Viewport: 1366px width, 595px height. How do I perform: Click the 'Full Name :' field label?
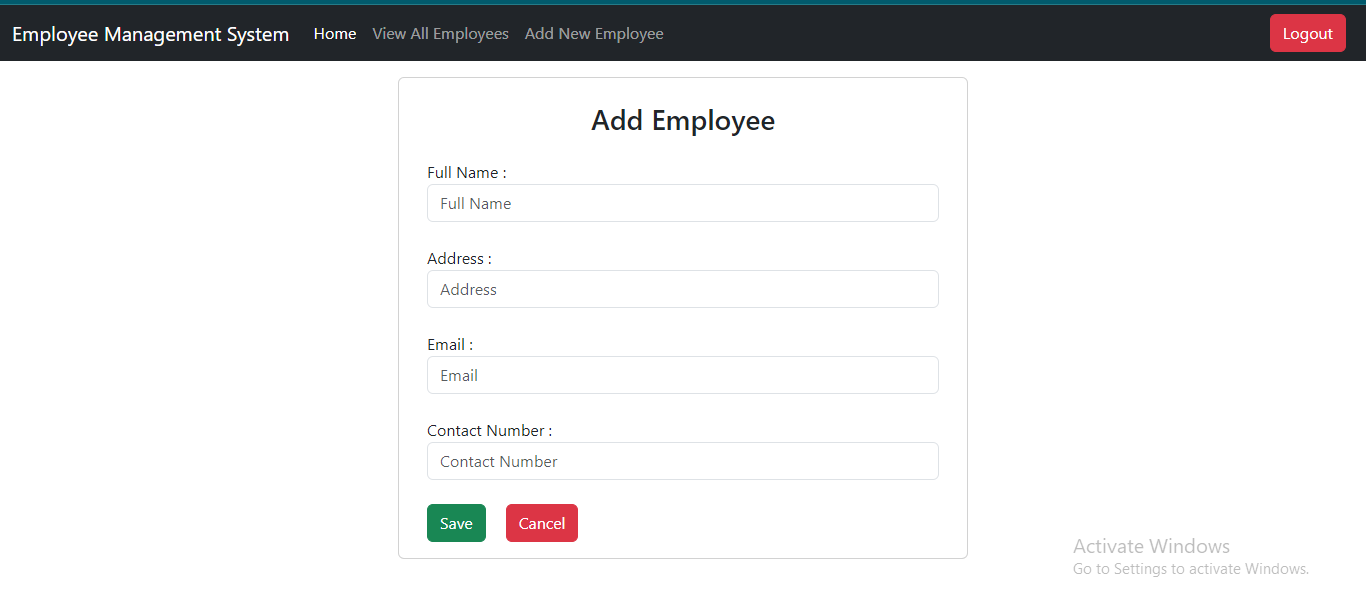coord(467,173)
